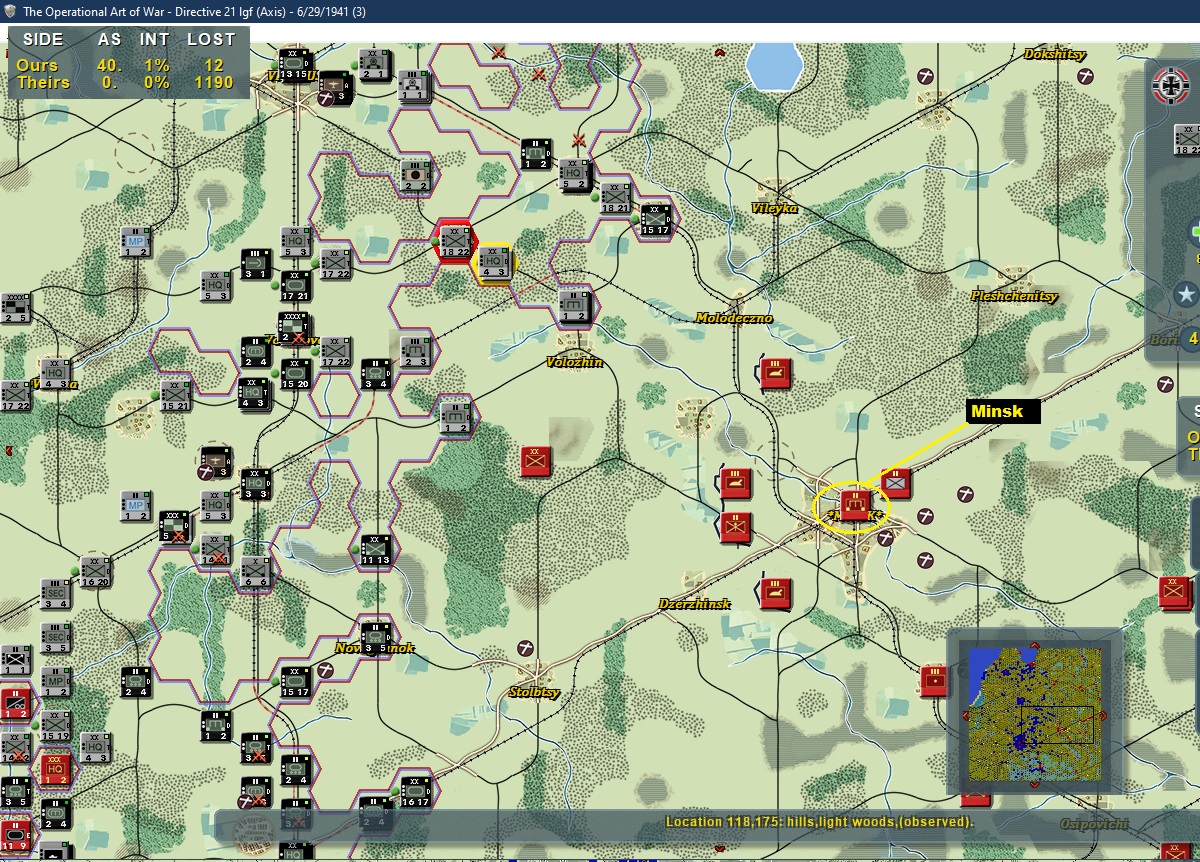1200x862 pixels.
Task: Select the HQ unit marked 5 2
Action: [x=576, y=175]
